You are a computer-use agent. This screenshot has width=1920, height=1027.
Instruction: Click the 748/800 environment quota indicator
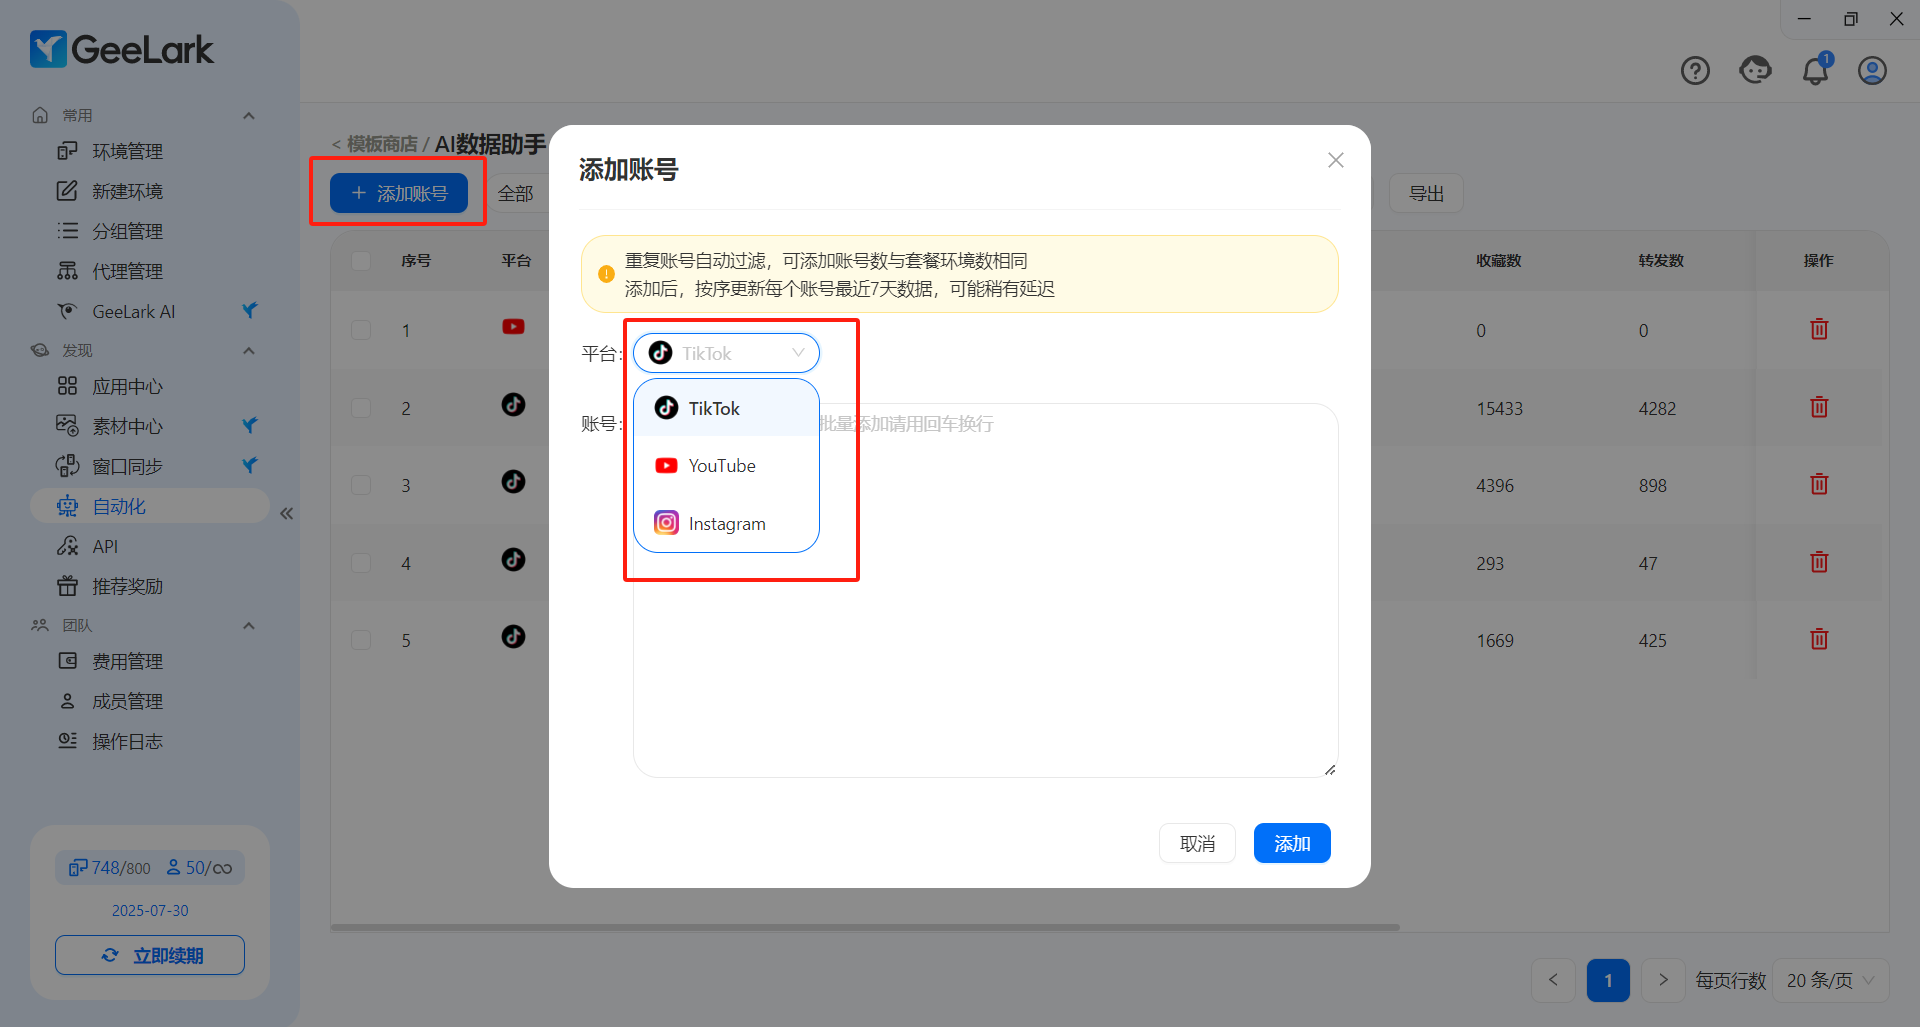point(109,868)
